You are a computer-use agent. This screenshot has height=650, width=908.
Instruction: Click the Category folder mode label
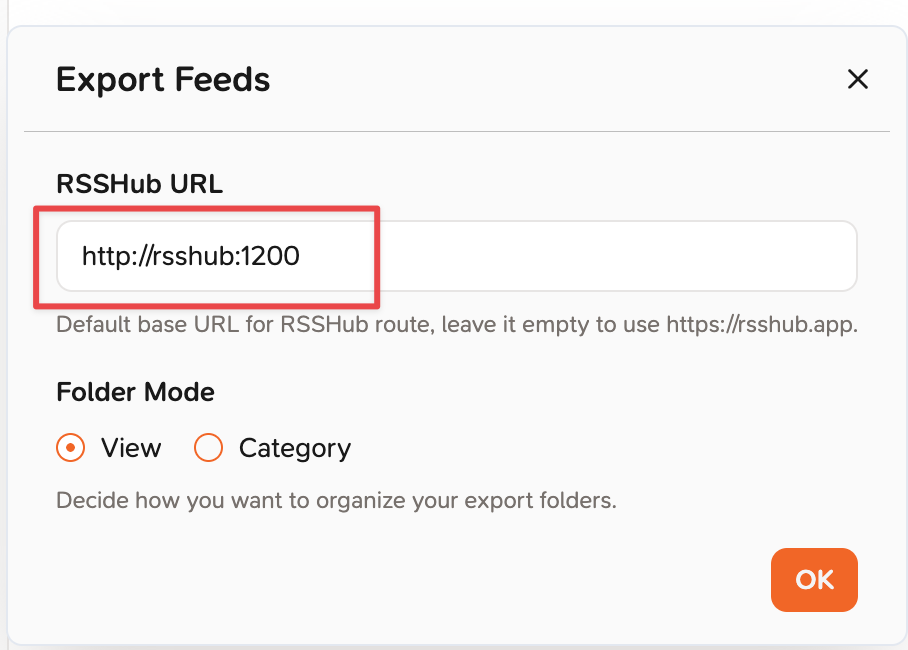click(295, 448)
